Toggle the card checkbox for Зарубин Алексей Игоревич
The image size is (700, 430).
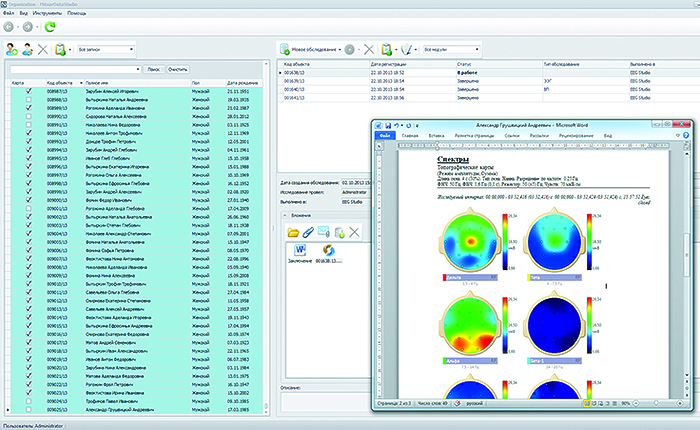[x=28, y=89]
